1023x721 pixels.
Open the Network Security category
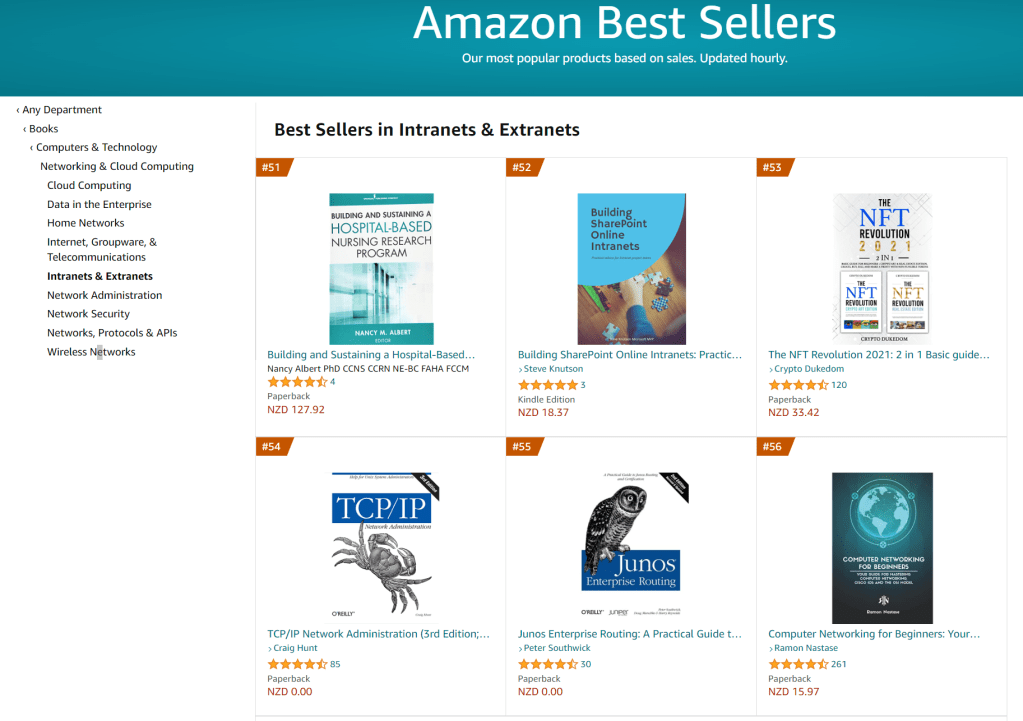(x=88, y=314)
